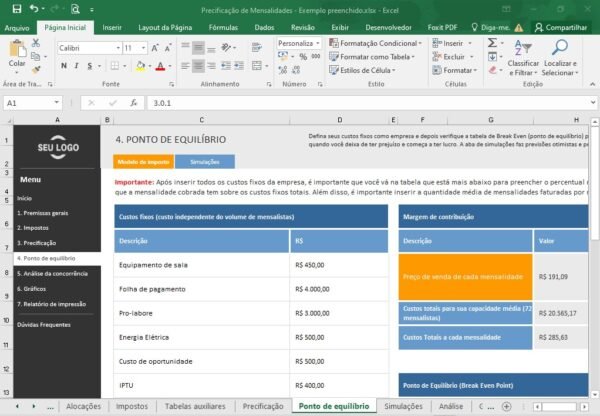
Task: Switch to the Fórmulas tab
Action: pyautogui.click(x=223, y=28)
